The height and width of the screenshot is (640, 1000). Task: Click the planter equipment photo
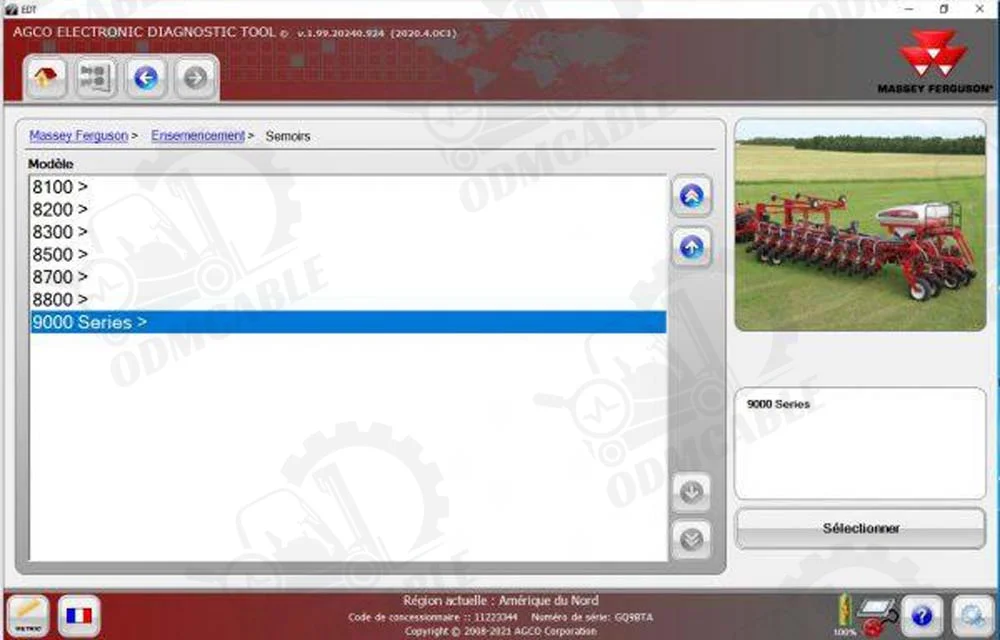click(860, 226)
